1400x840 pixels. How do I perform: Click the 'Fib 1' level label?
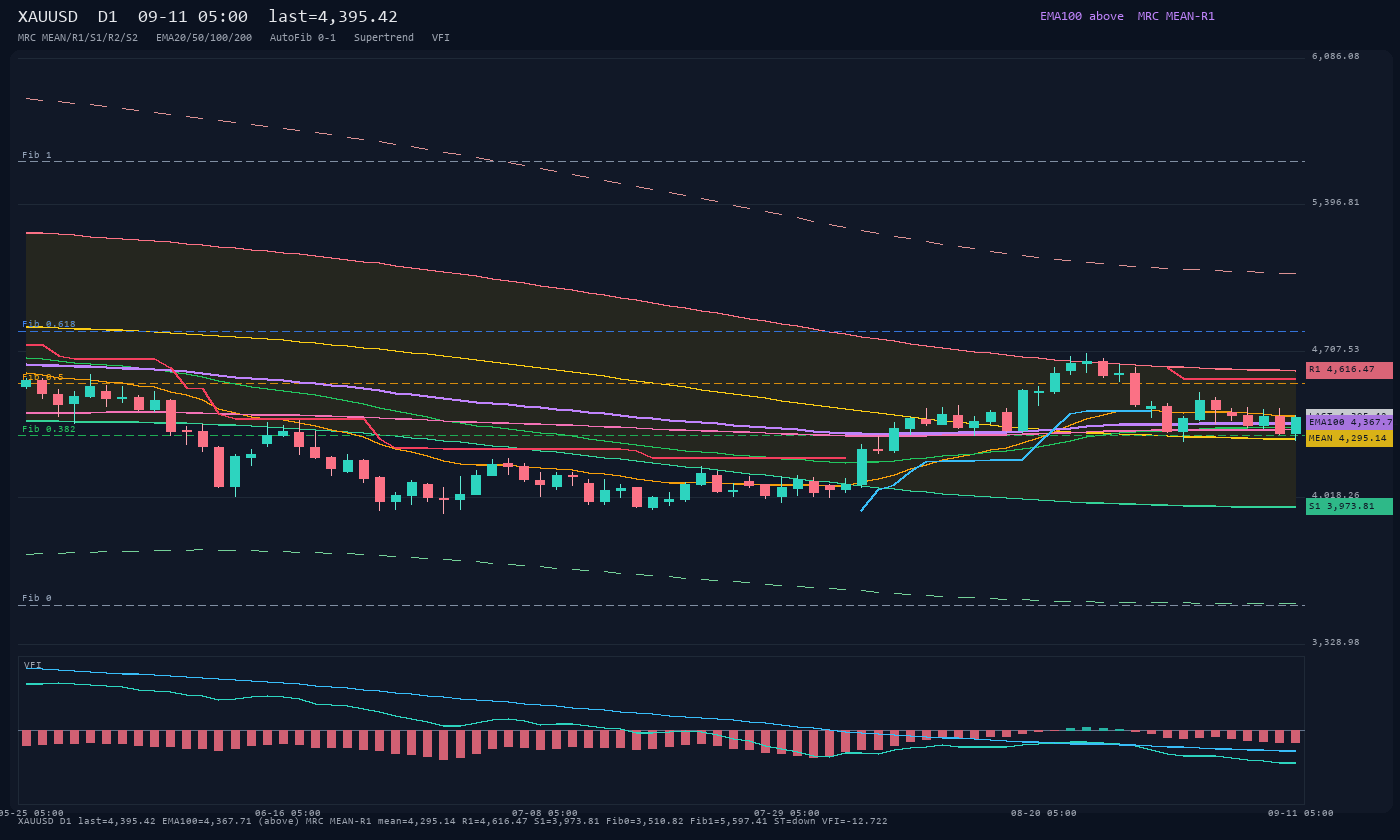point(37,155)
